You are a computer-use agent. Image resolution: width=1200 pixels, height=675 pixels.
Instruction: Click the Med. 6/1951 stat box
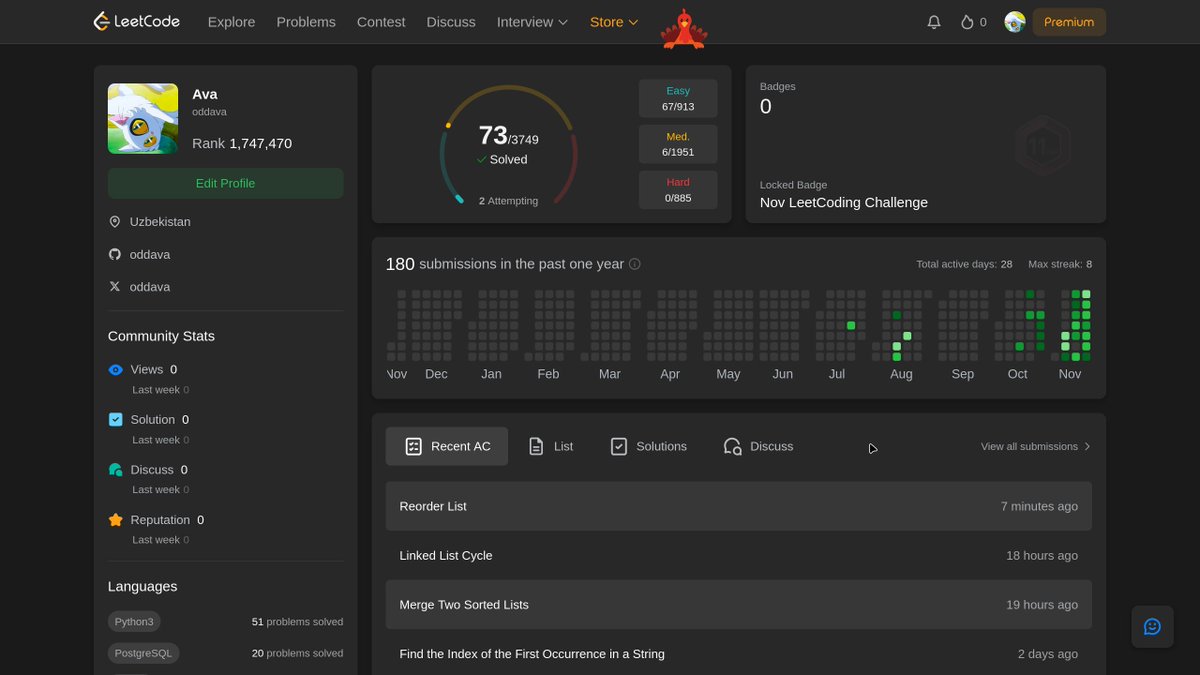point(678,144)
